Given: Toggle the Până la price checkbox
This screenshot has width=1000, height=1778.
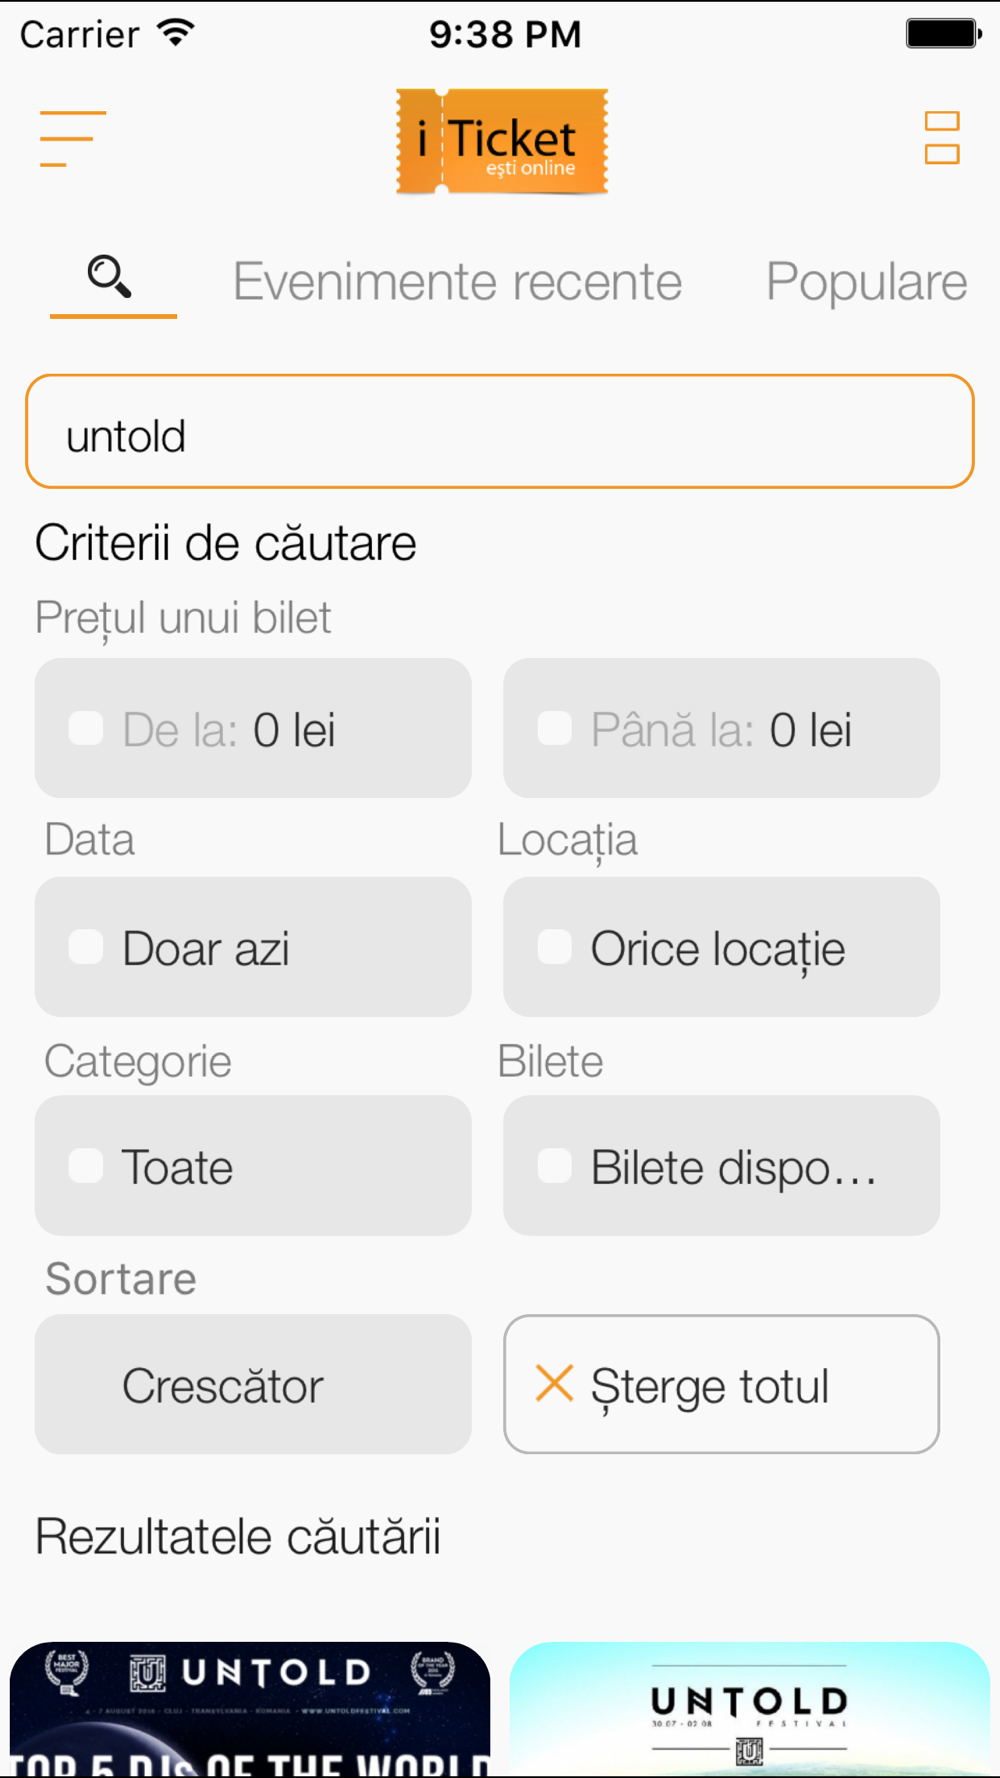Looking at the screenshot, I should point(554,728).
